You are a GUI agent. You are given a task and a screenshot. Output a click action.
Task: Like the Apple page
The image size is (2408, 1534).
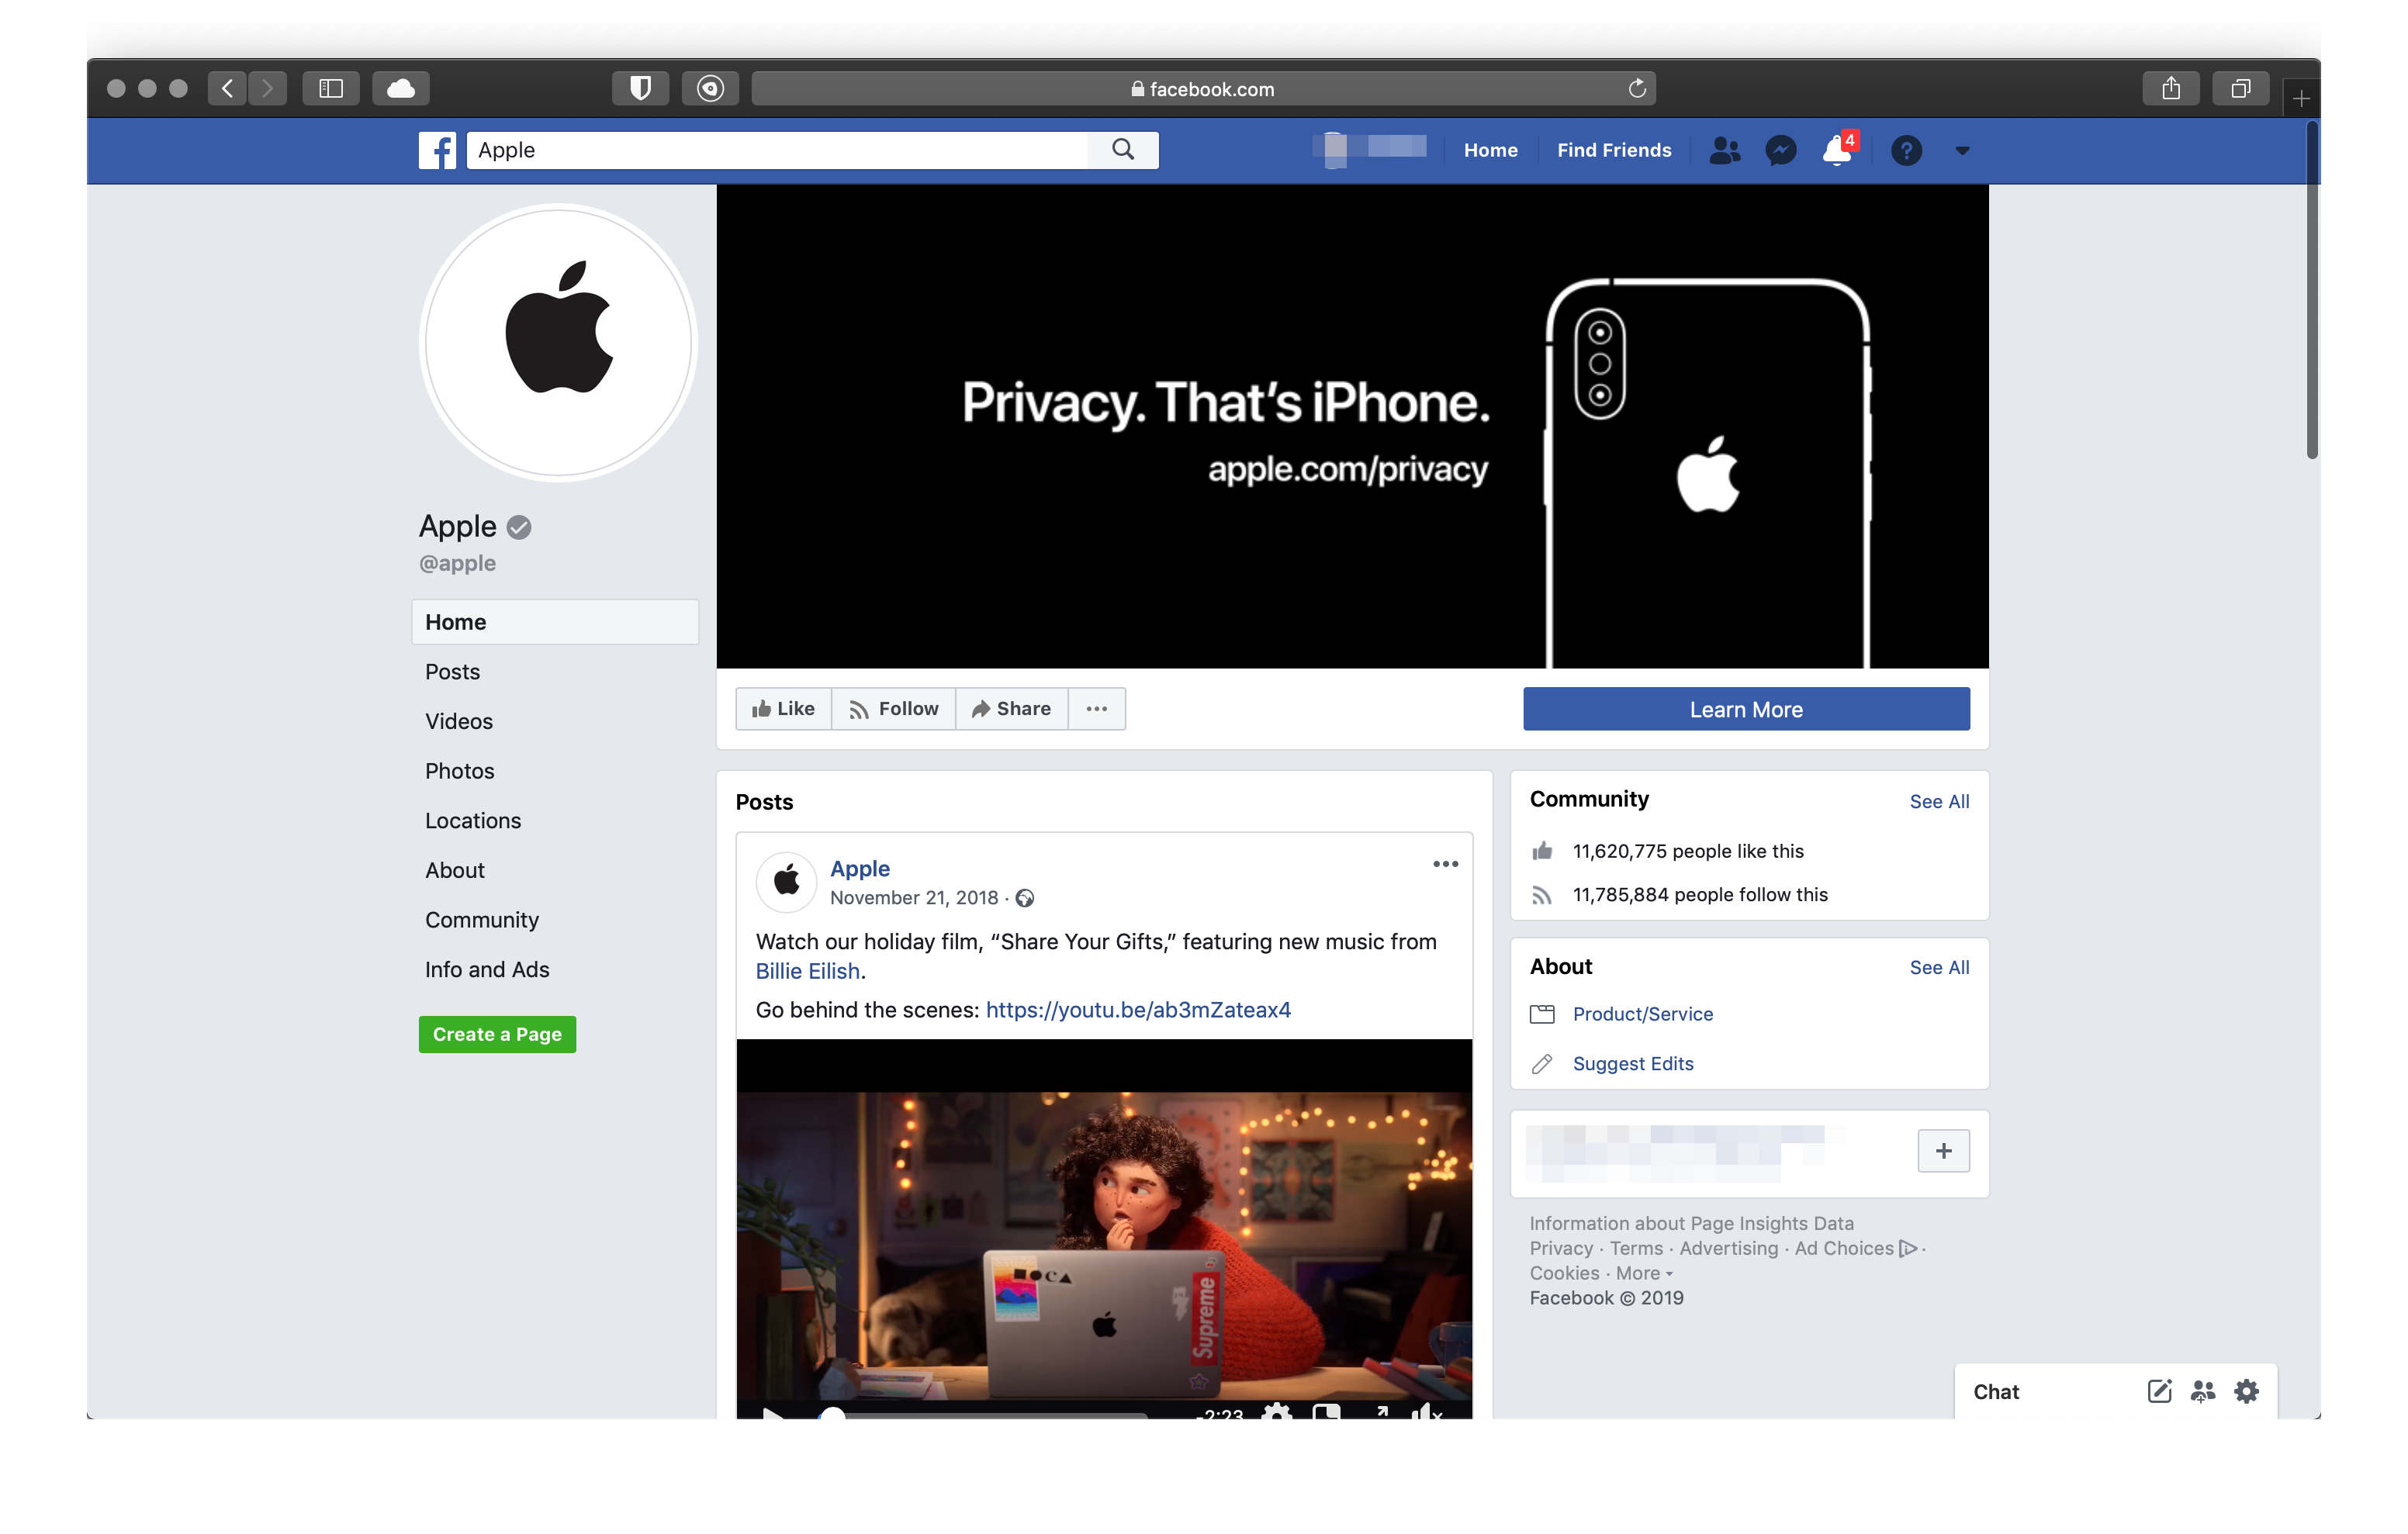783,708
